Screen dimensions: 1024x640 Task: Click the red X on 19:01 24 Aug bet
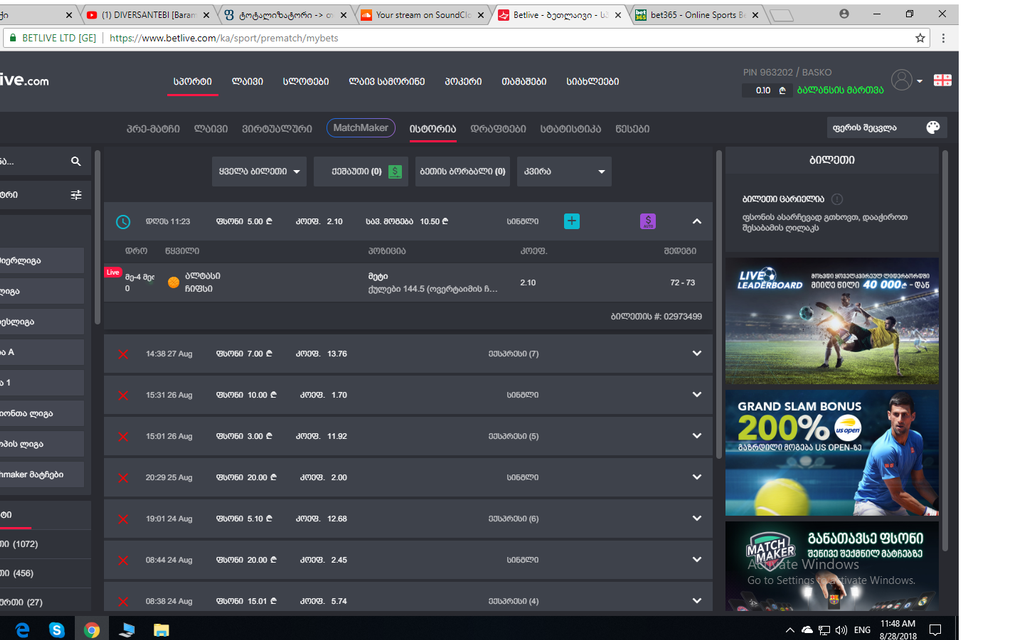123,519
